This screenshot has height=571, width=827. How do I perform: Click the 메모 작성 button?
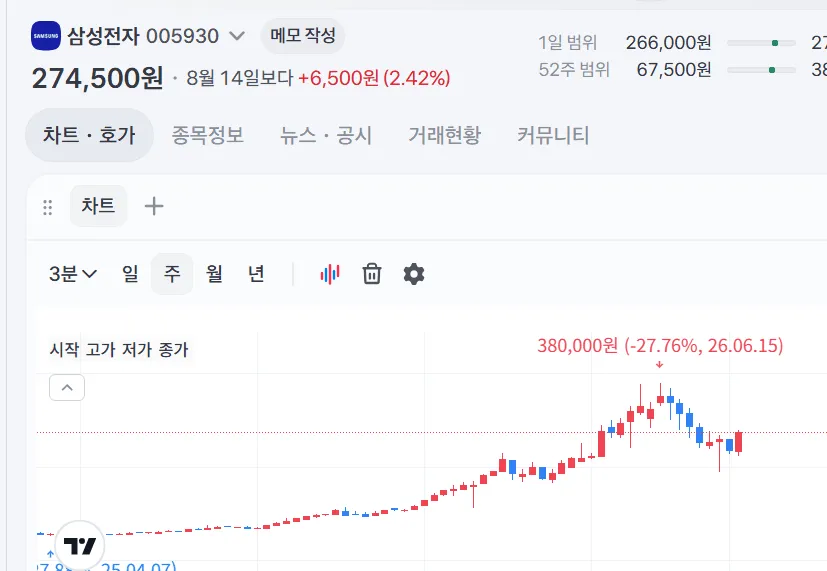tap(303, 36)
